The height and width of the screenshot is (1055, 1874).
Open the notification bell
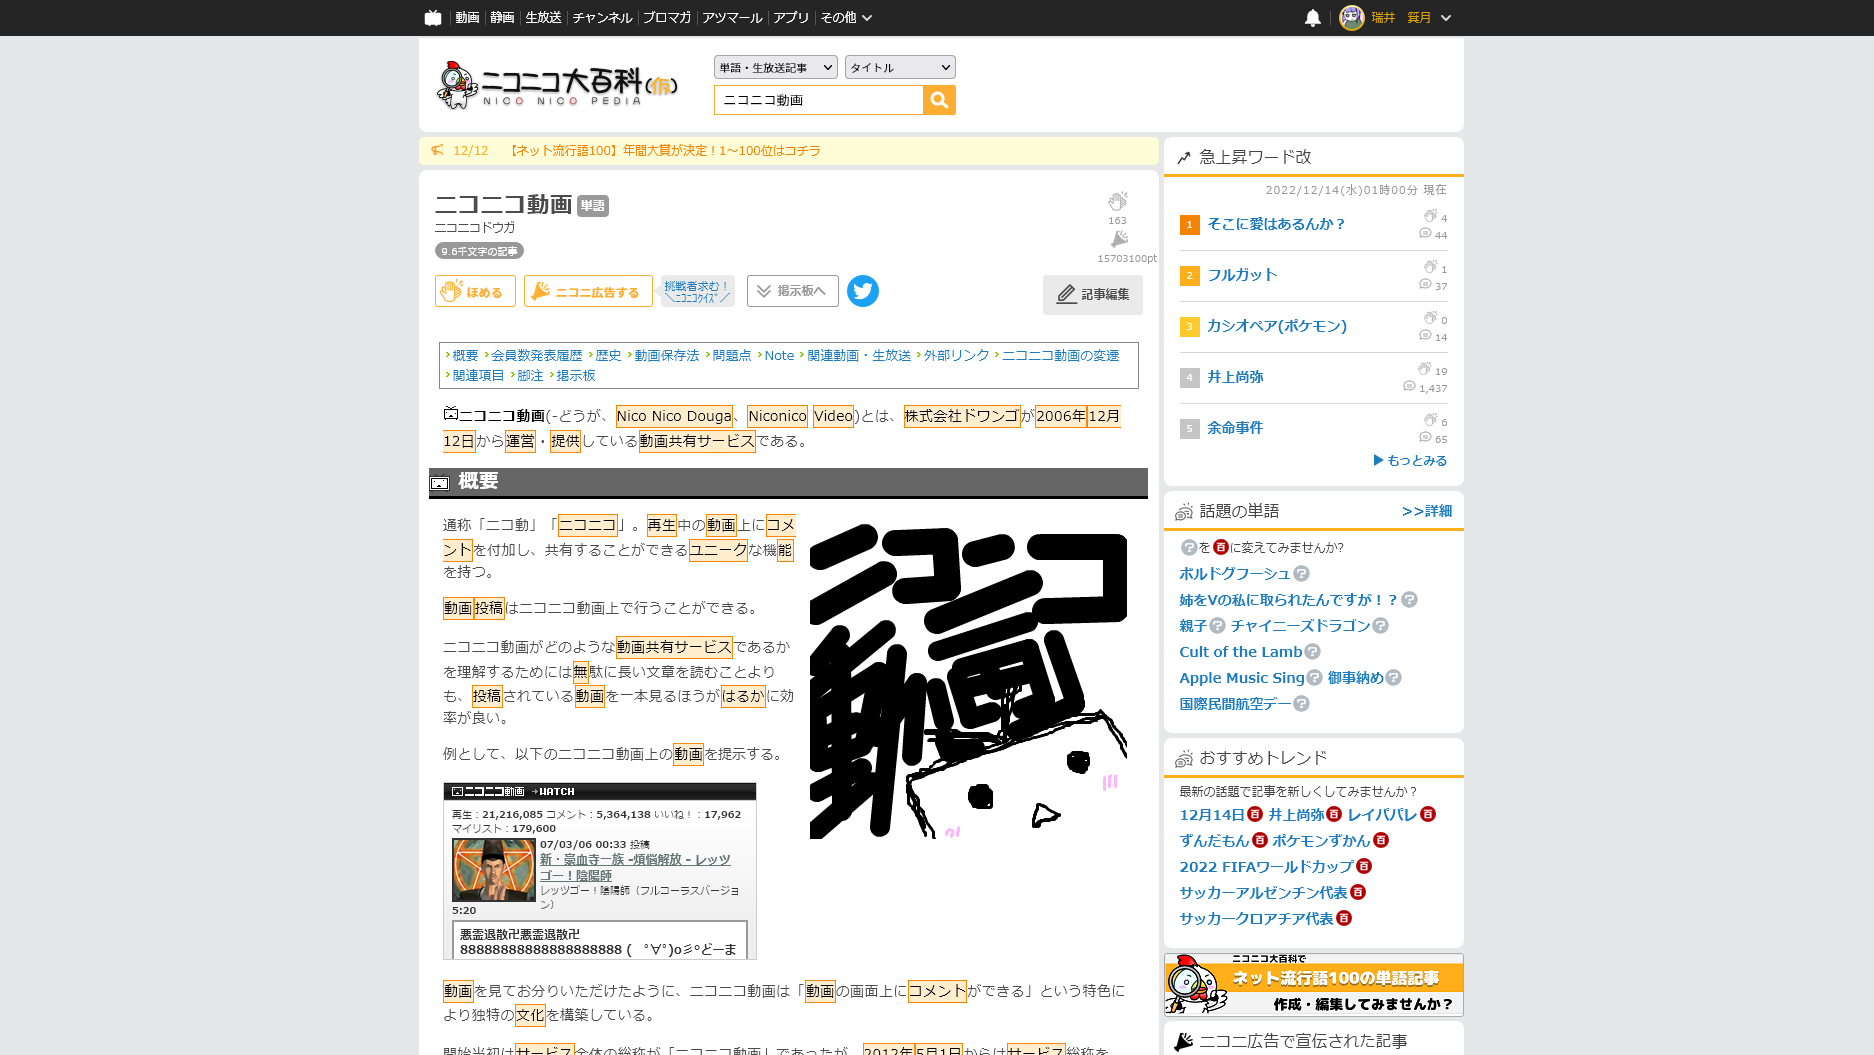point(1313,18)
